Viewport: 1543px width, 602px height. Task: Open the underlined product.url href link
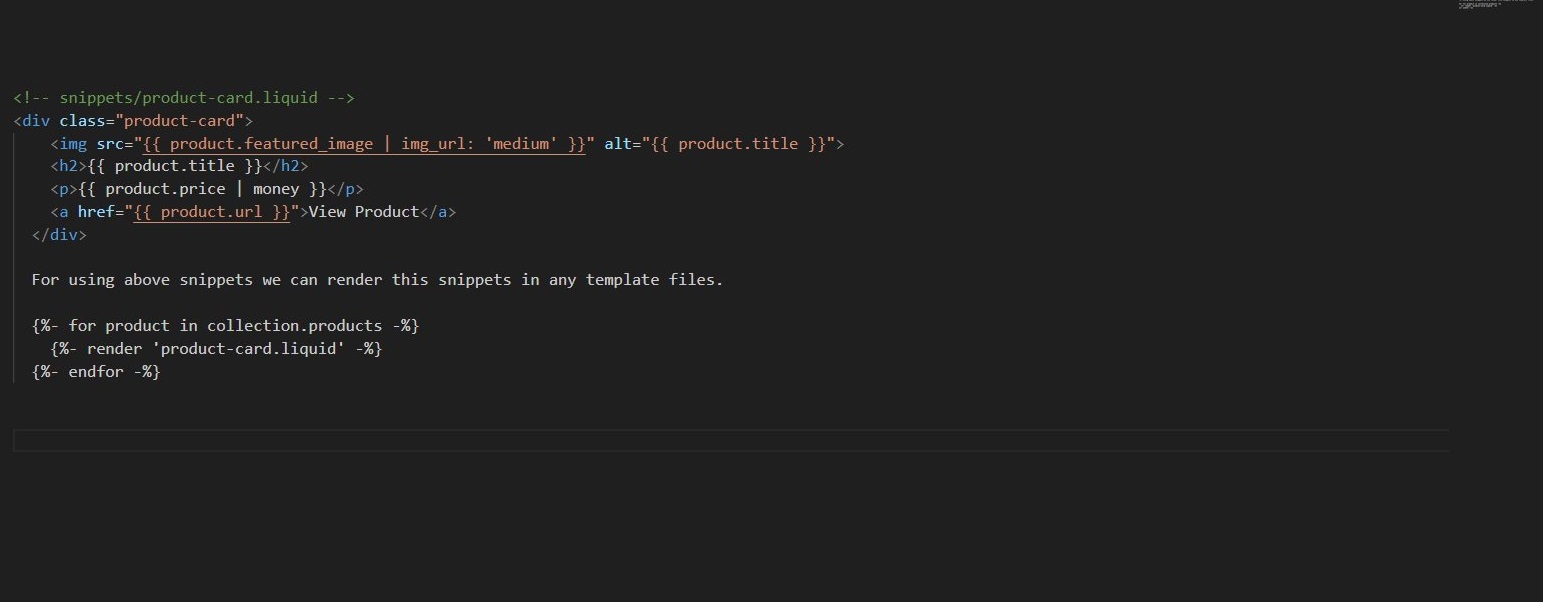click(x=212, y=212)
